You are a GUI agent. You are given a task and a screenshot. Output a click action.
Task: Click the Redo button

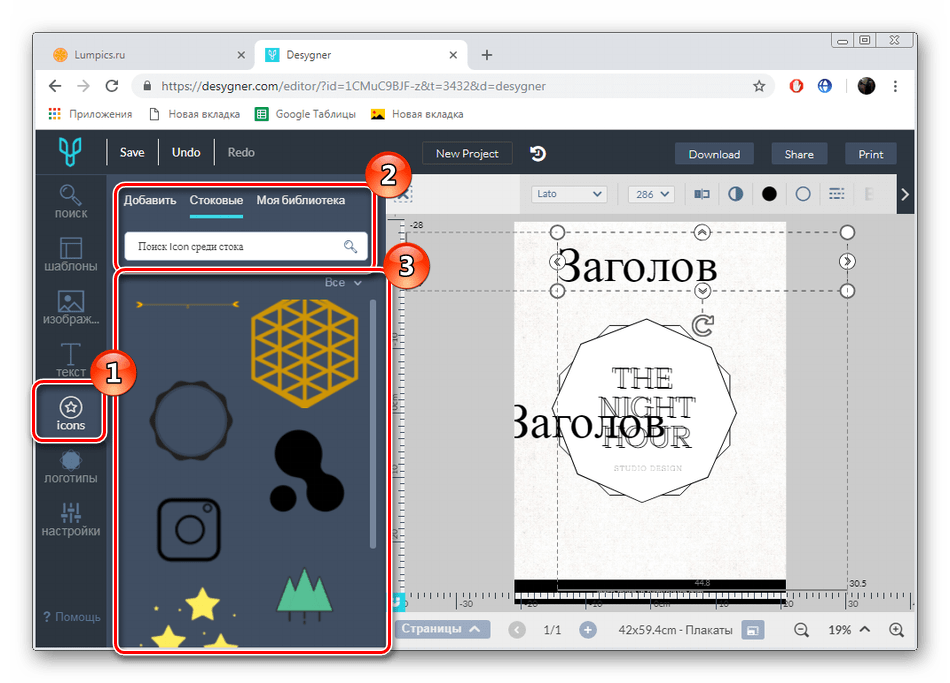pyautogui.click(x=241, y=152)
